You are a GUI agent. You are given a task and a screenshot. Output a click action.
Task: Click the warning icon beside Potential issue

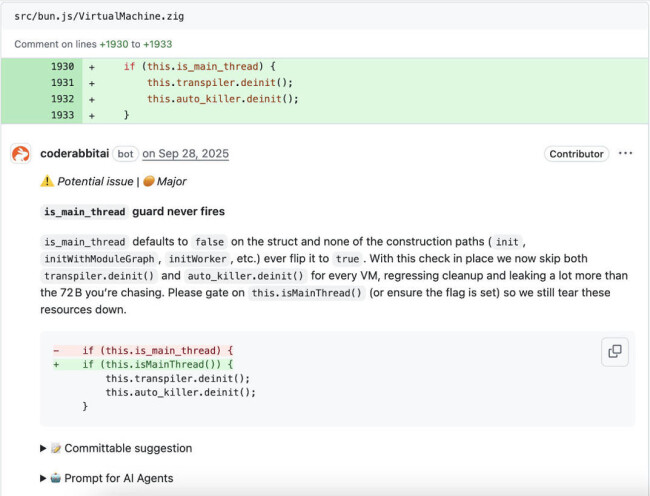pos(46,182)
